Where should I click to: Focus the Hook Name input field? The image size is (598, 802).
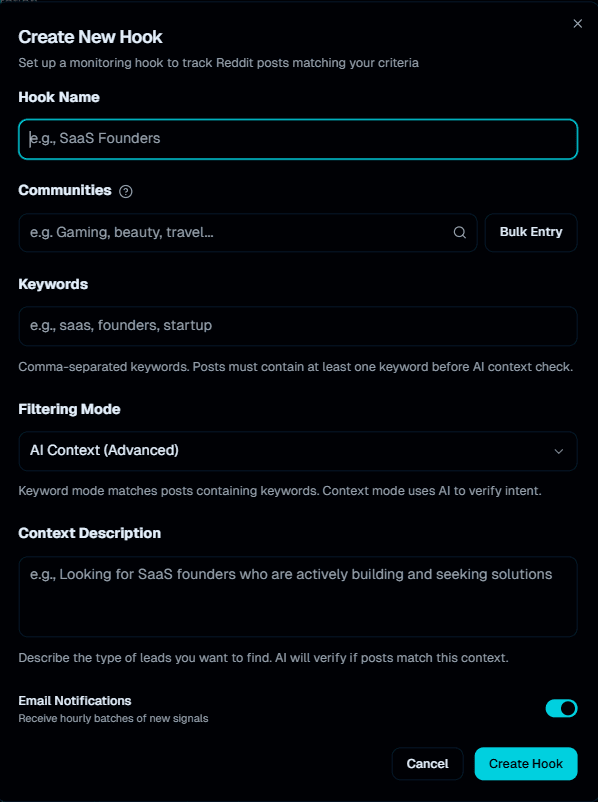click(297, 139)
